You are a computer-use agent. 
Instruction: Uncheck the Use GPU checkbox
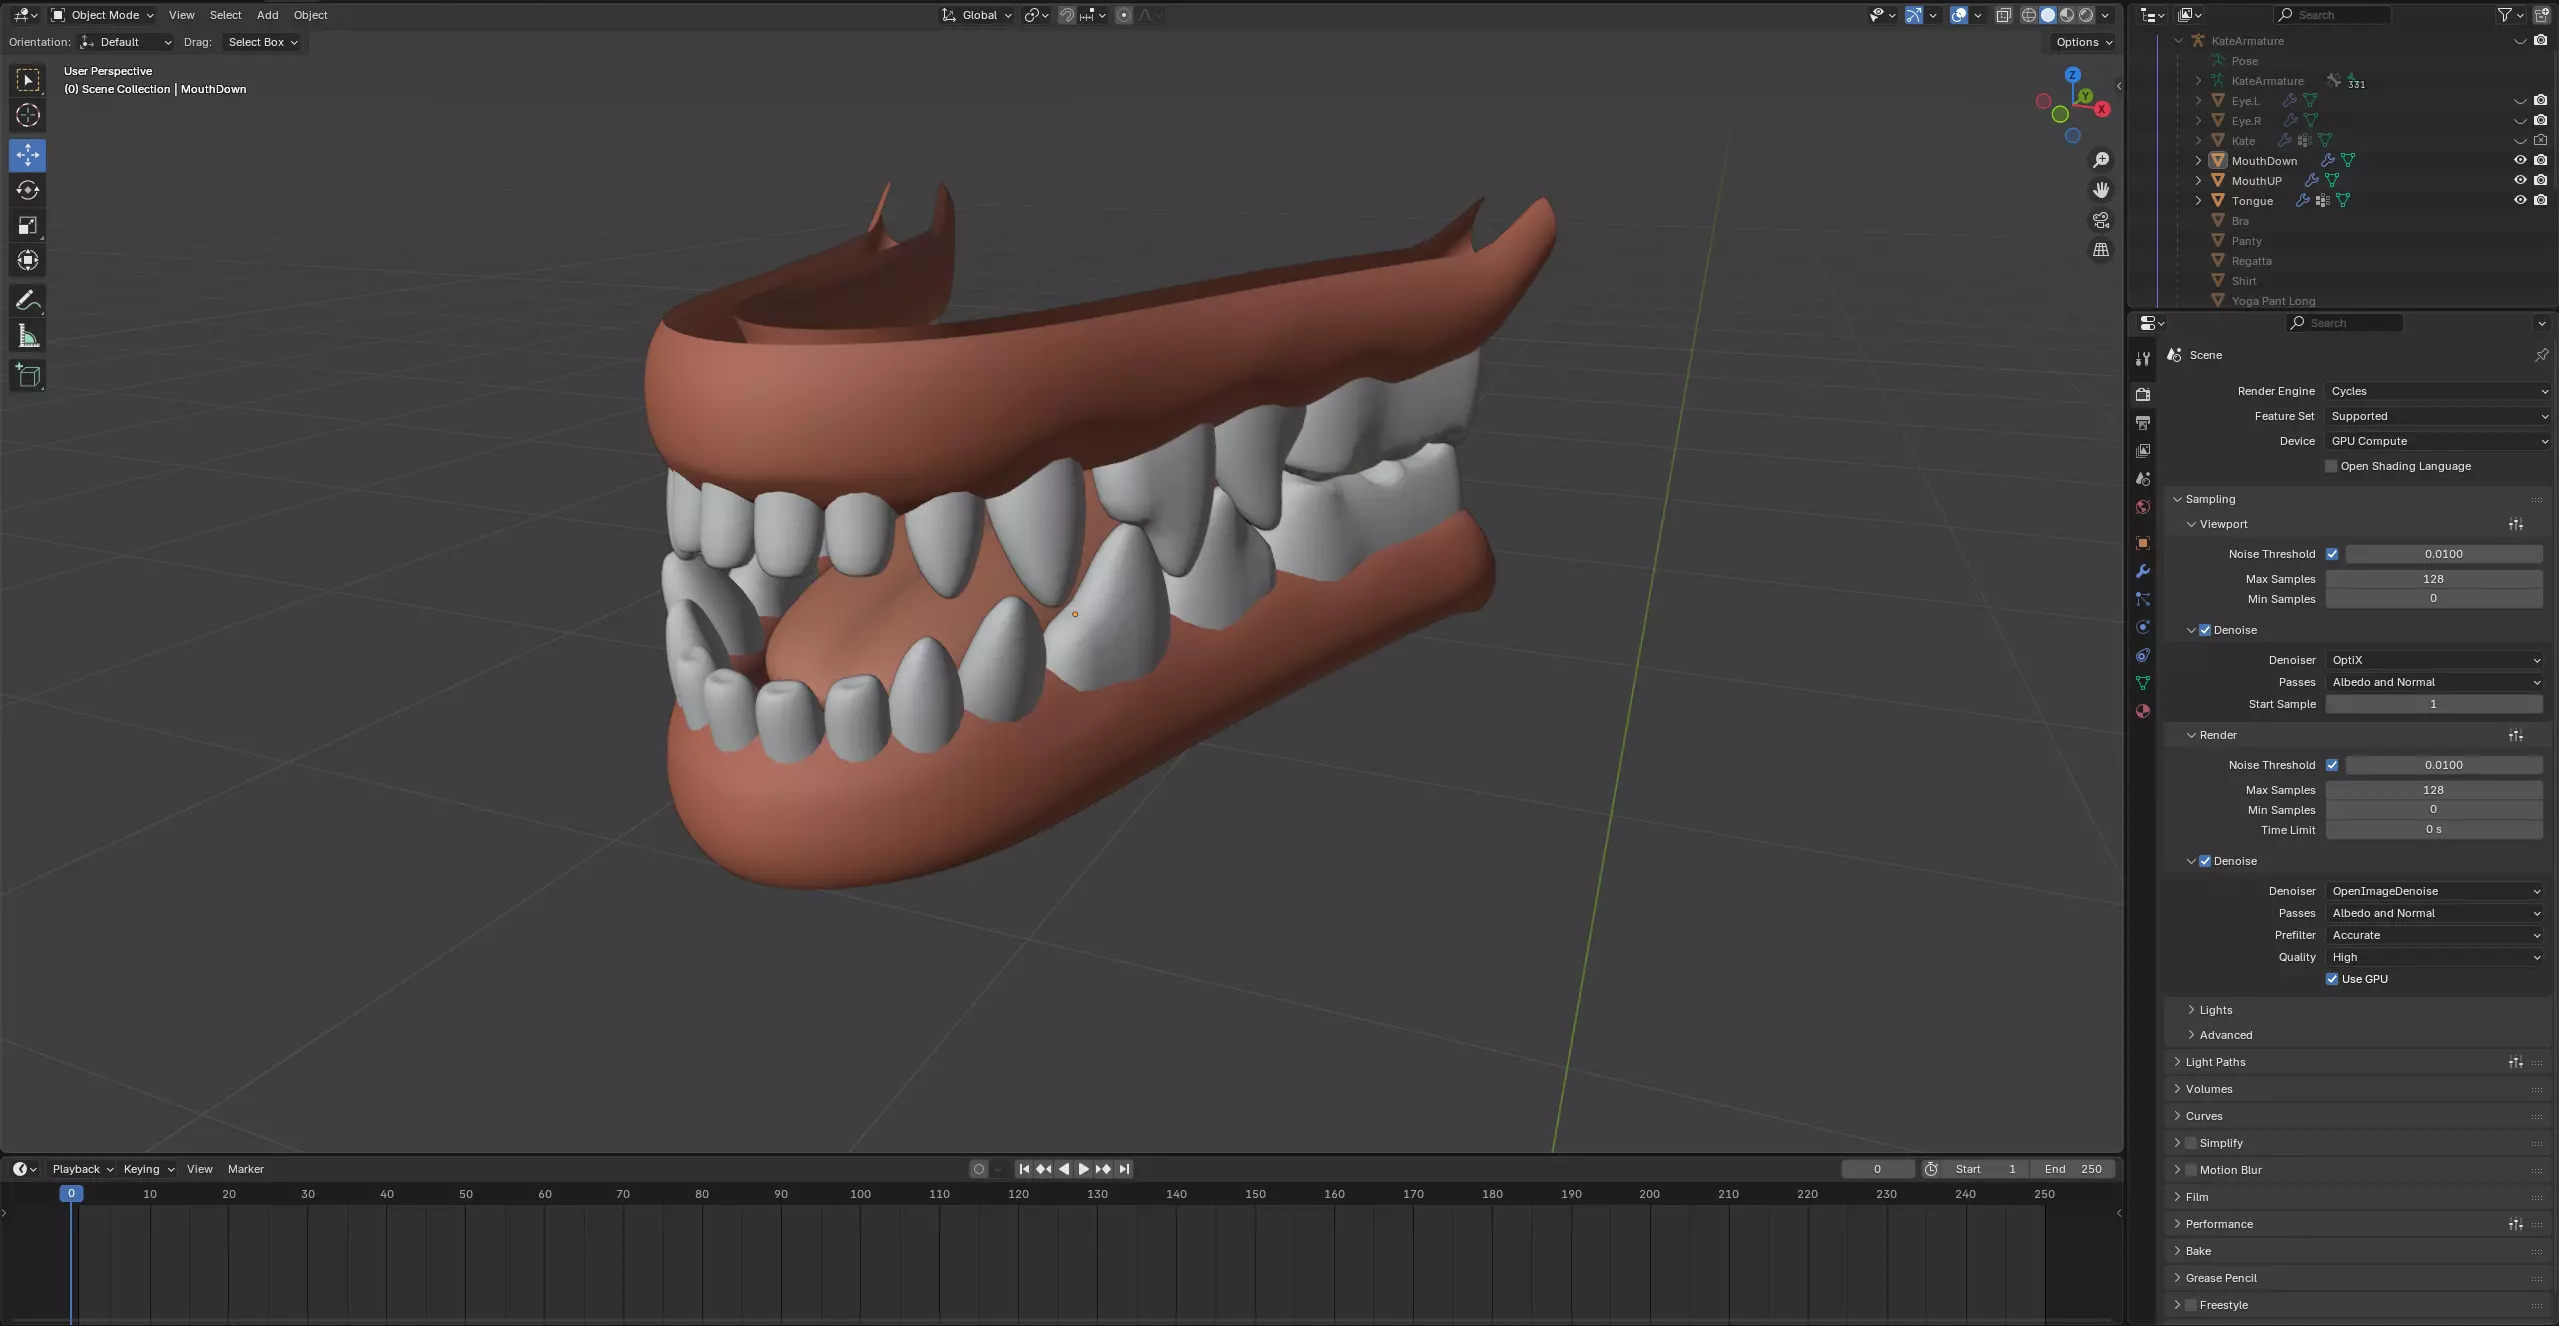pyautogui.click(x=2332, y=979)
